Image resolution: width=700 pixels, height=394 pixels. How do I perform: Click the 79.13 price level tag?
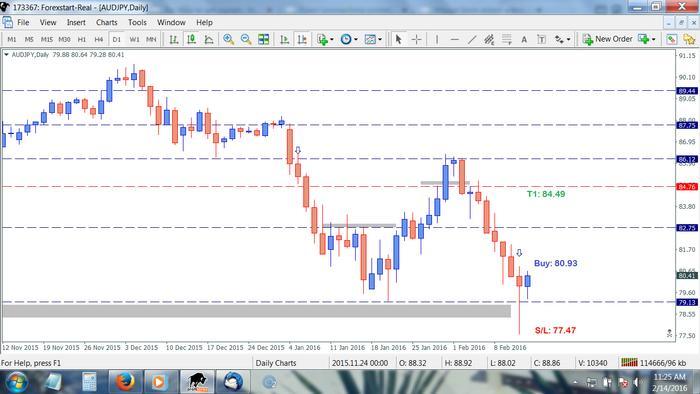687,303
